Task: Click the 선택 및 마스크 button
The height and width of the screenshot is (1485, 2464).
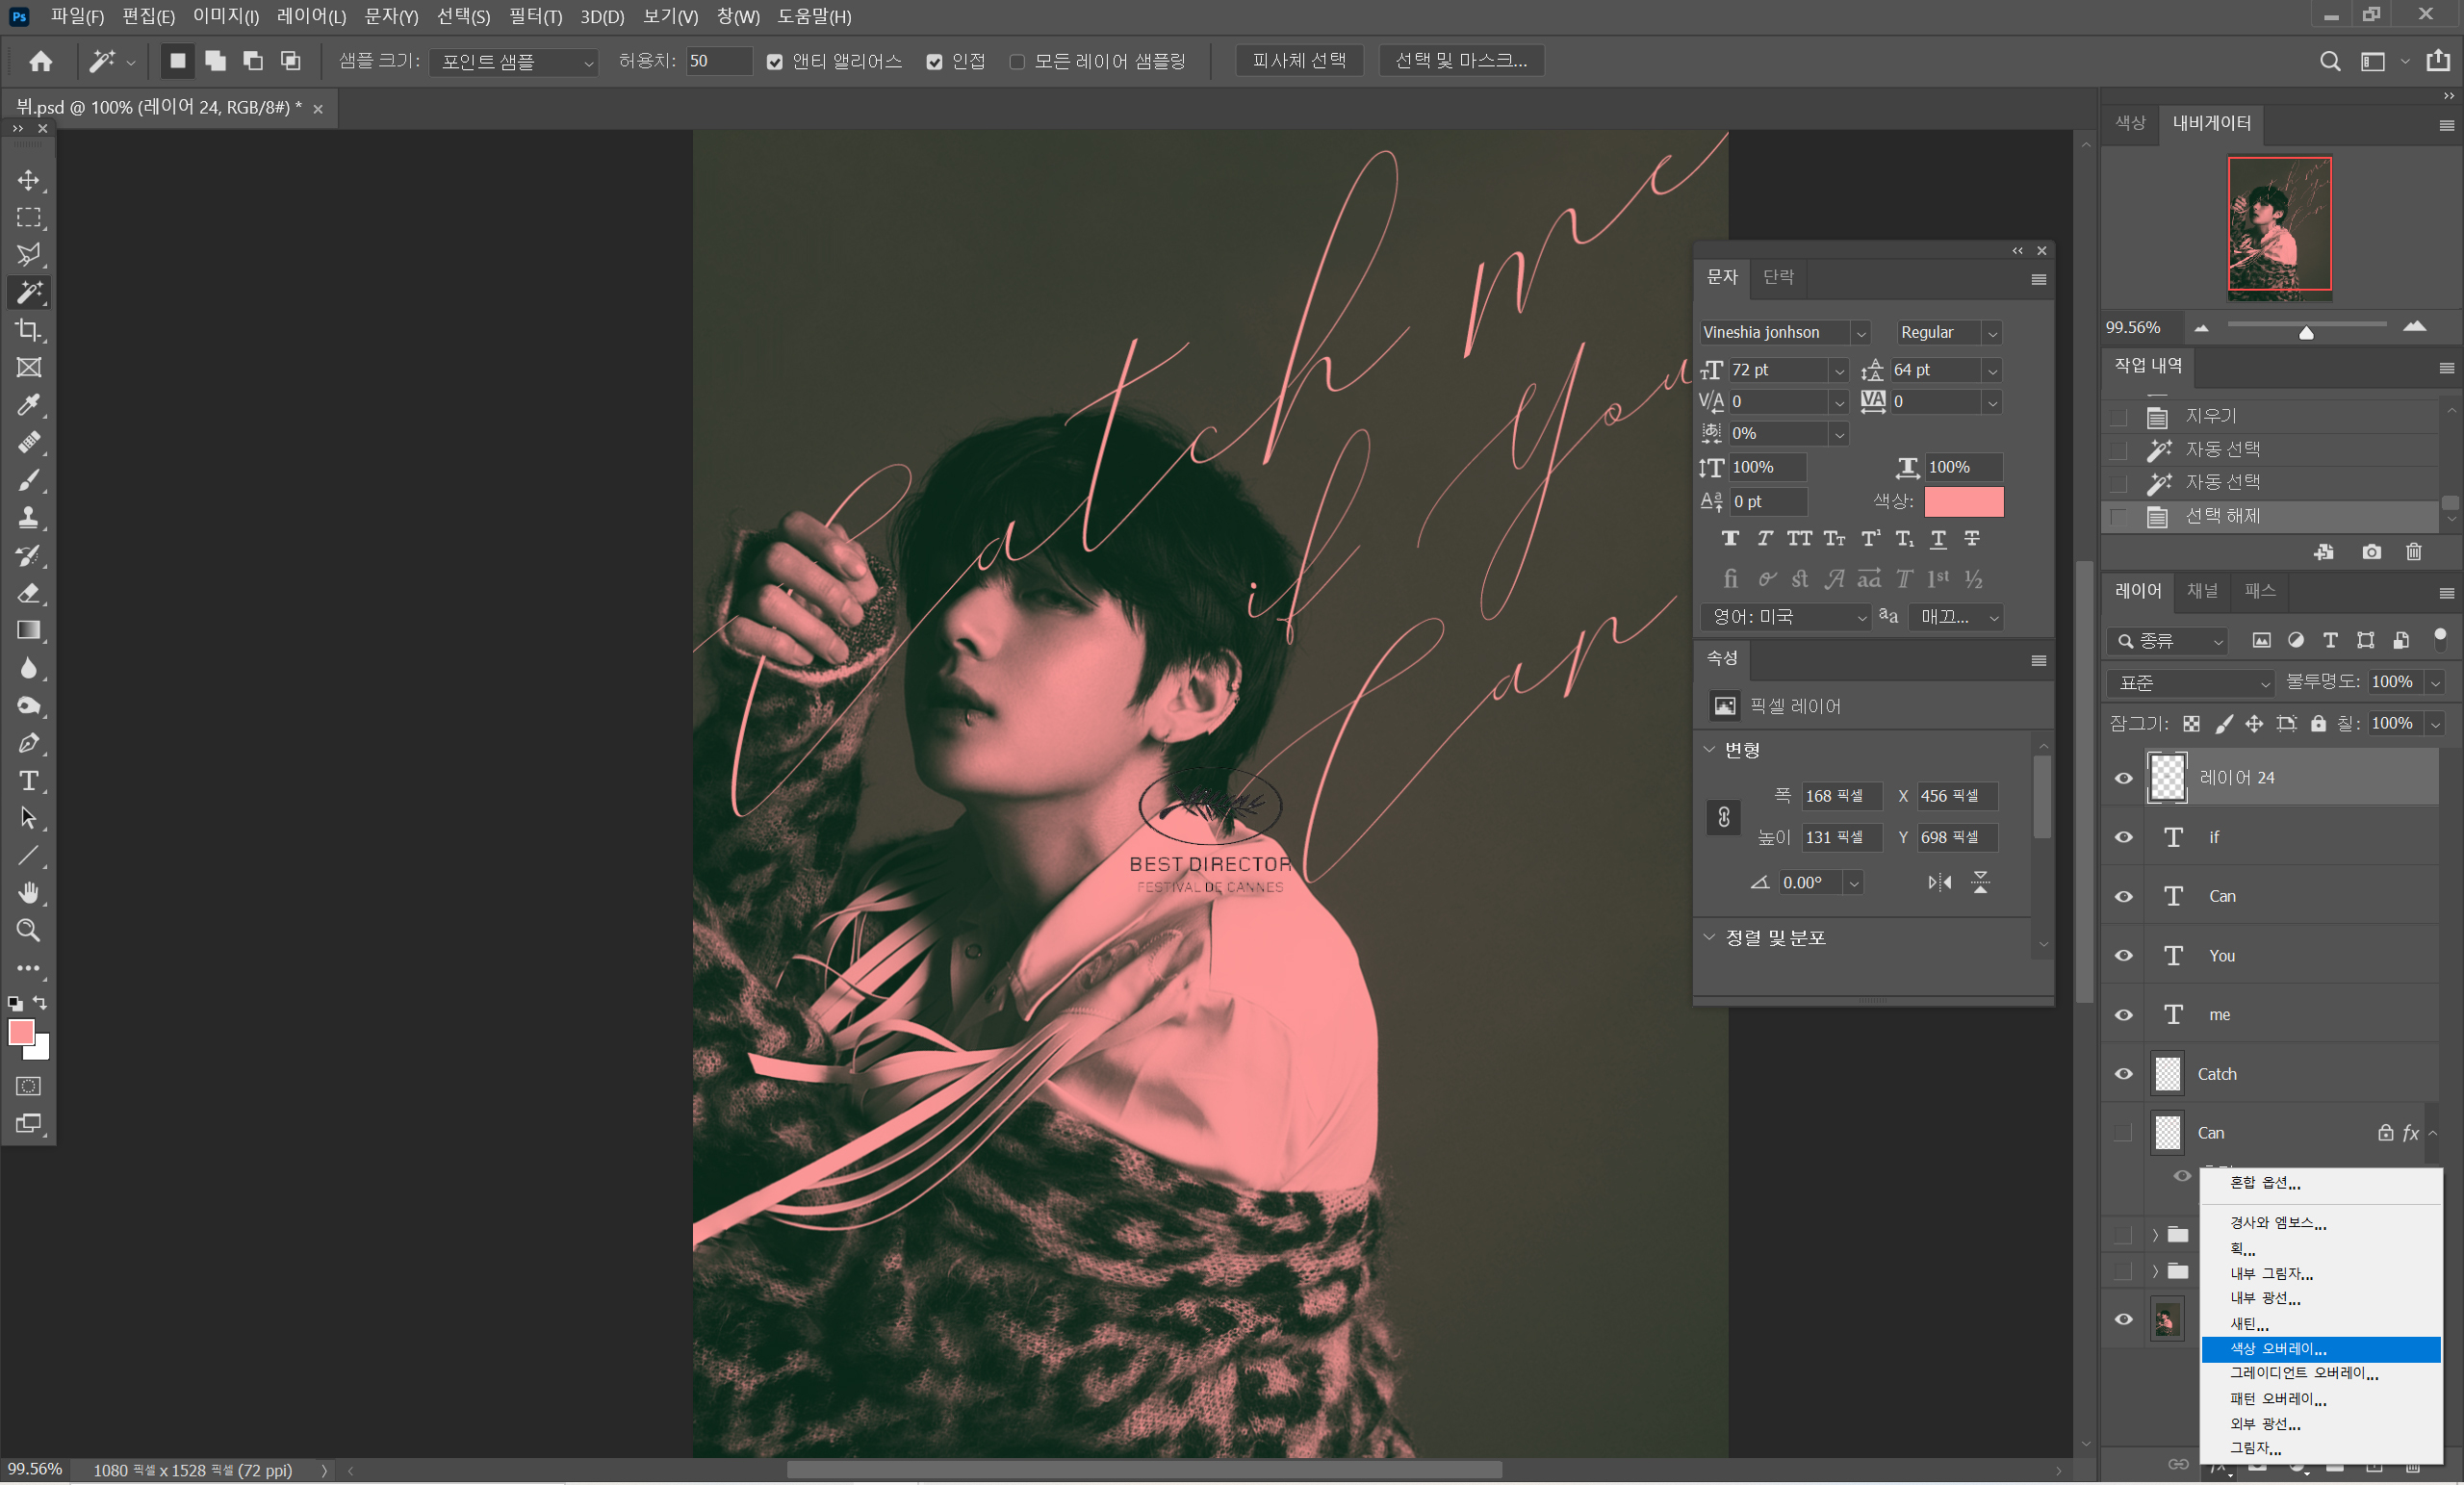Action: 1461,61
